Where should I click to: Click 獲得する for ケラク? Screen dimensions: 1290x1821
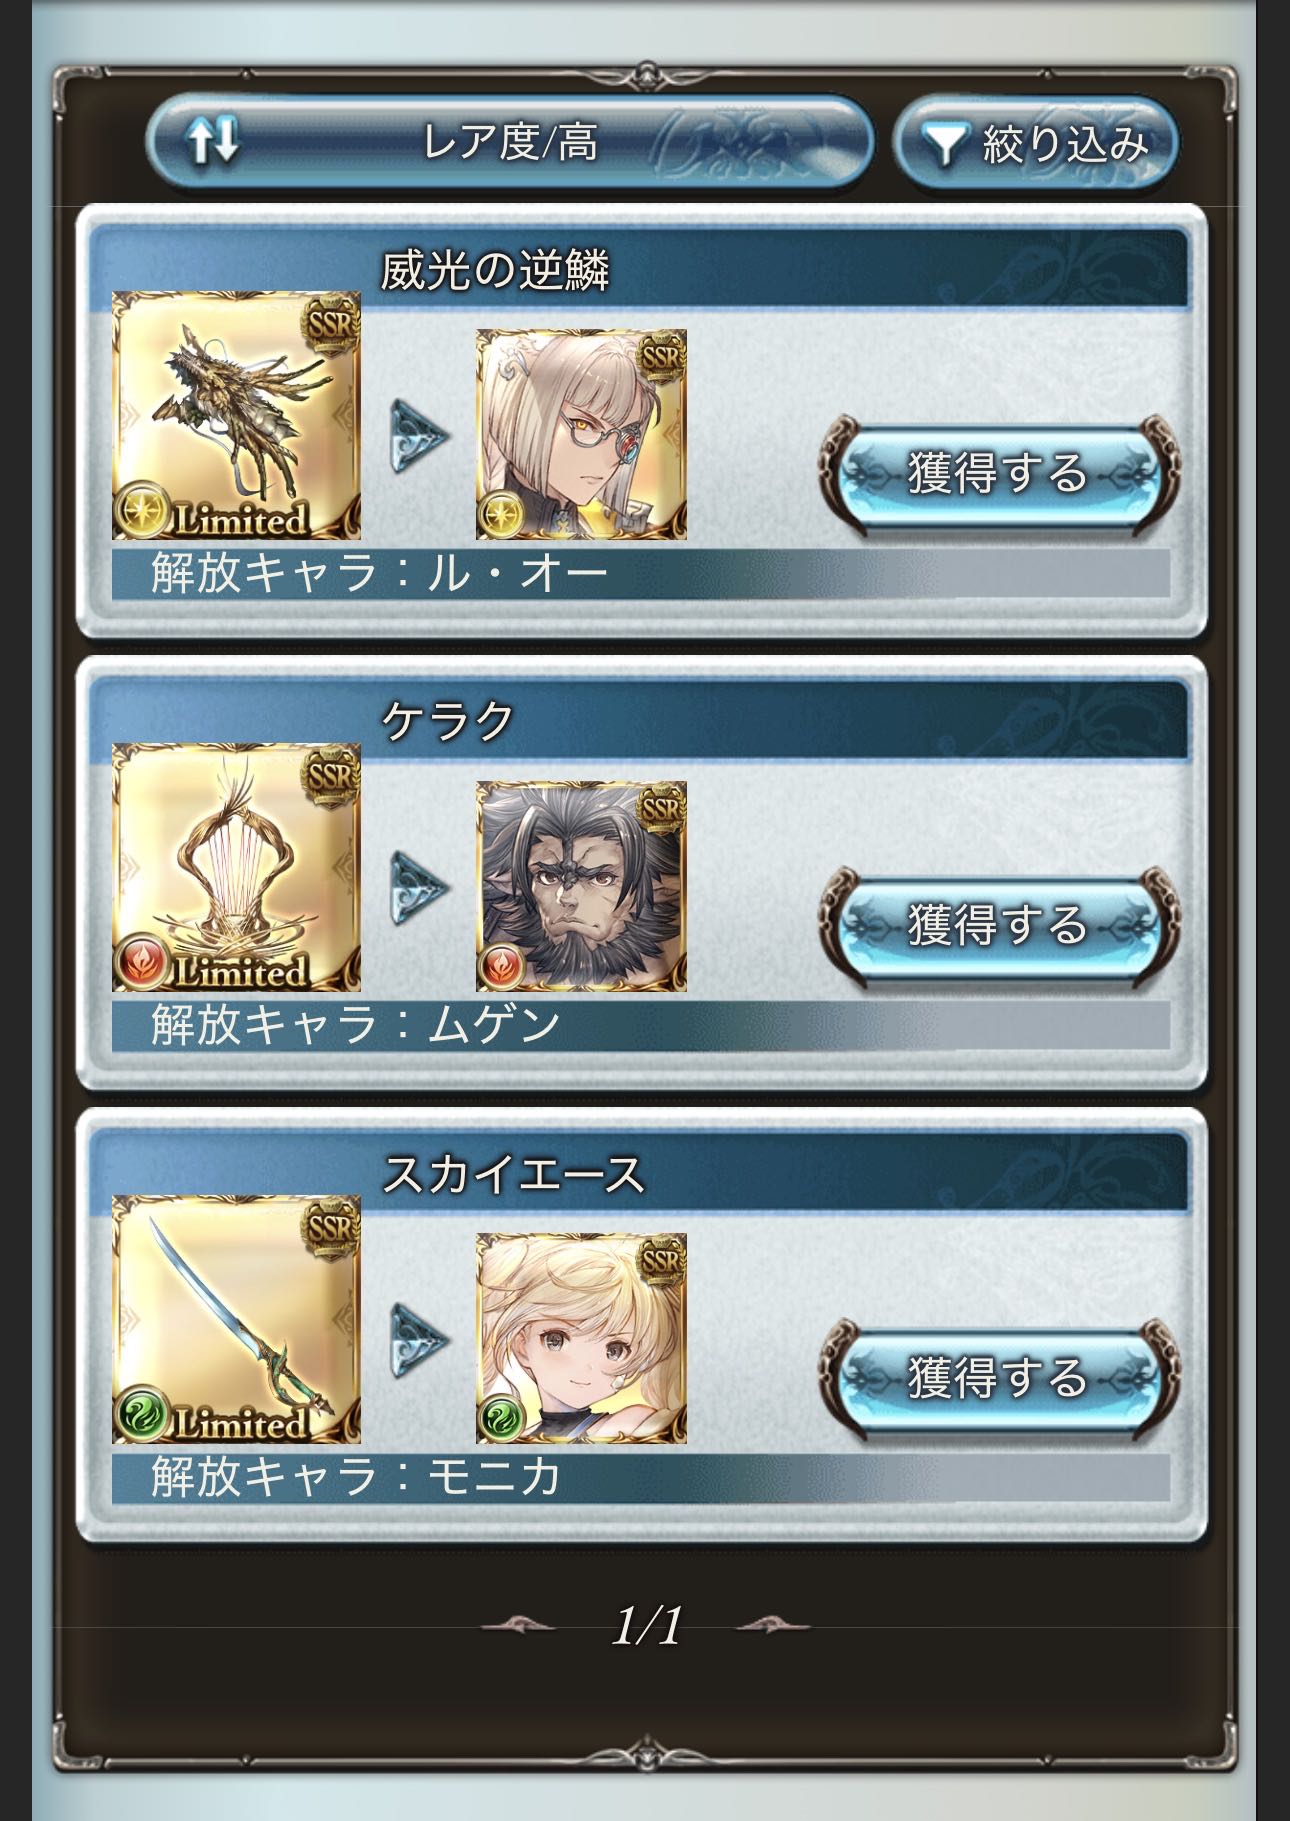[x=998, y=926]
